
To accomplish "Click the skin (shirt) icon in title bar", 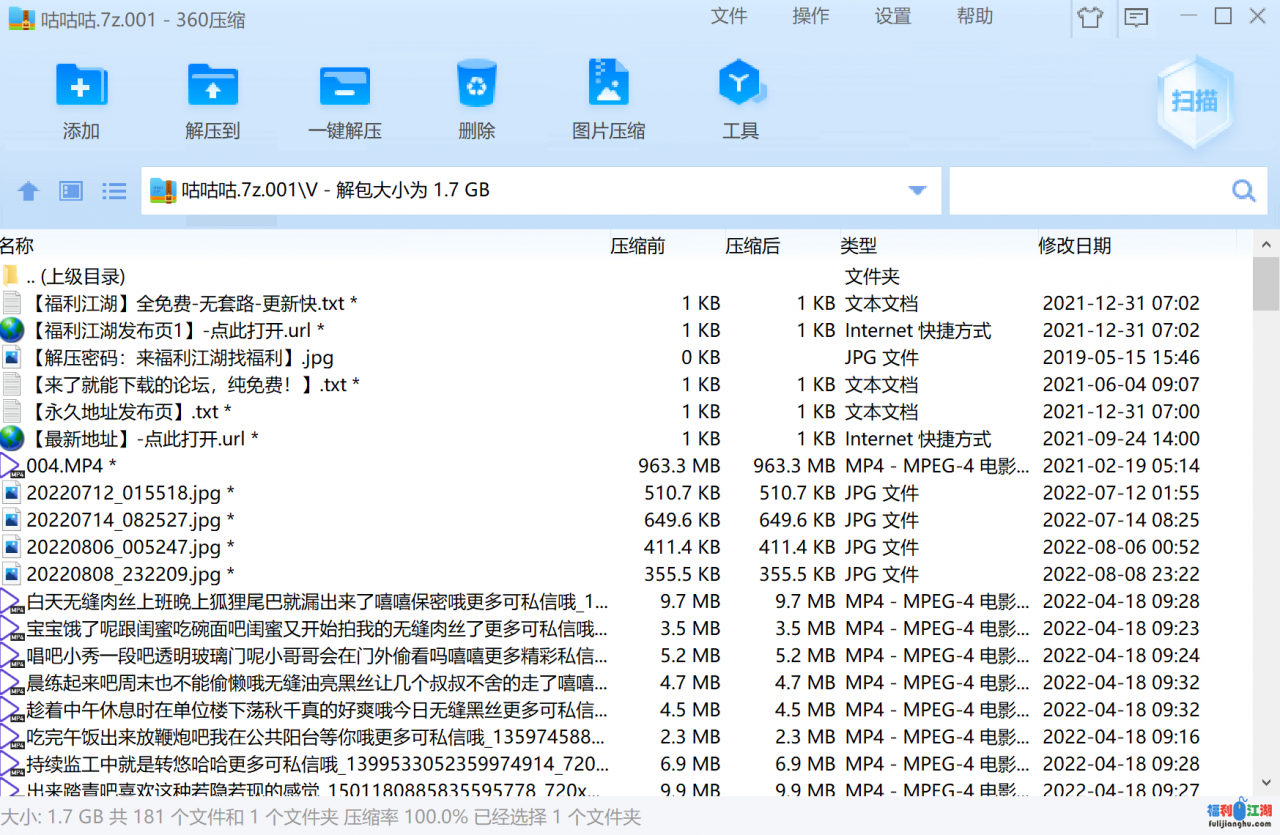I will click(x=1090, y=17).
